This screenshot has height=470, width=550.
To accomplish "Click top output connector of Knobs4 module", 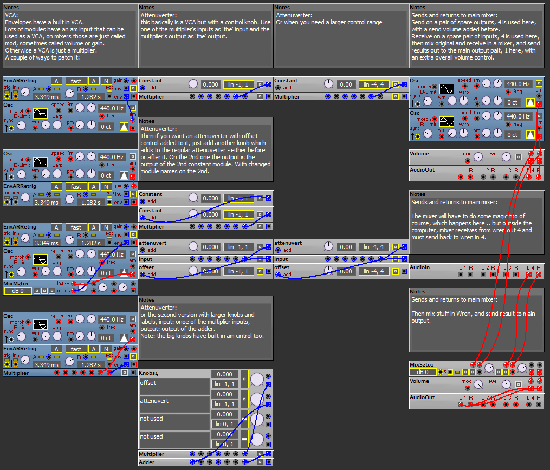I will (x=268, y=385).
